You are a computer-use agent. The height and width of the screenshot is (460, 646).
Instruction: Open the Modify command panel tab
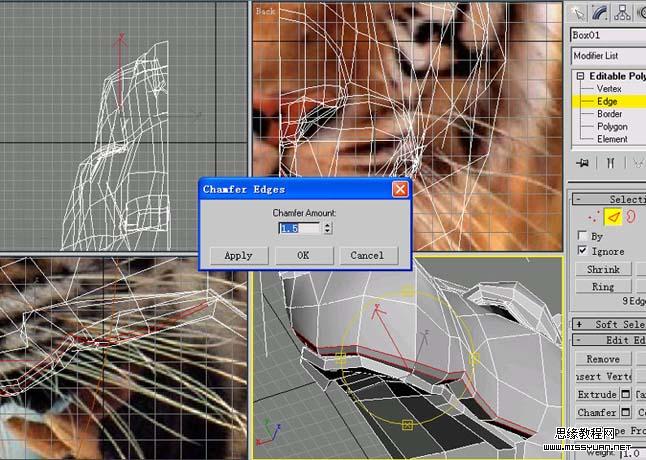click(x=600, y=13)
